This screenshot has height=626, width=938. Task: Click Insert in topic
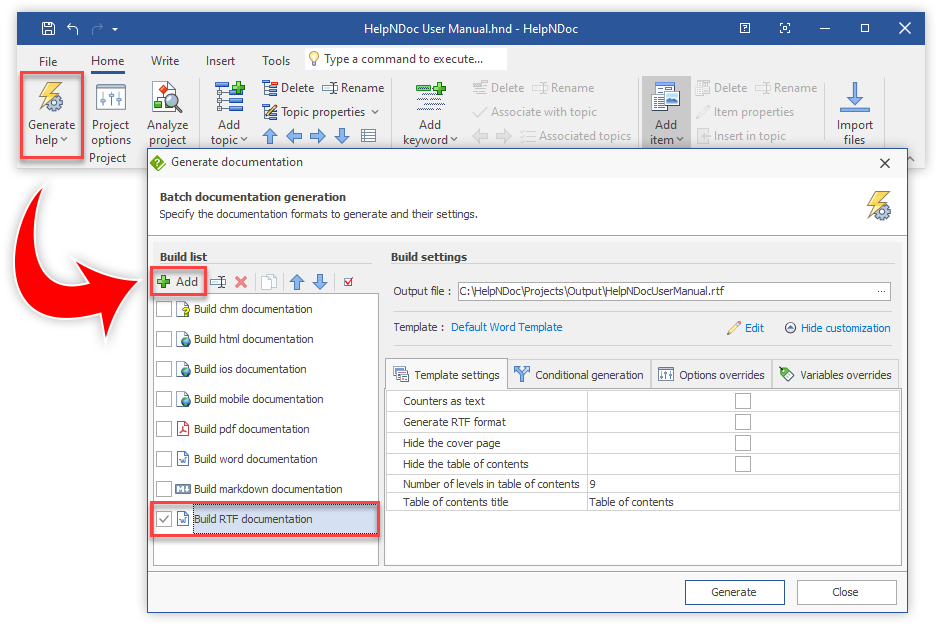pos(742,136)
